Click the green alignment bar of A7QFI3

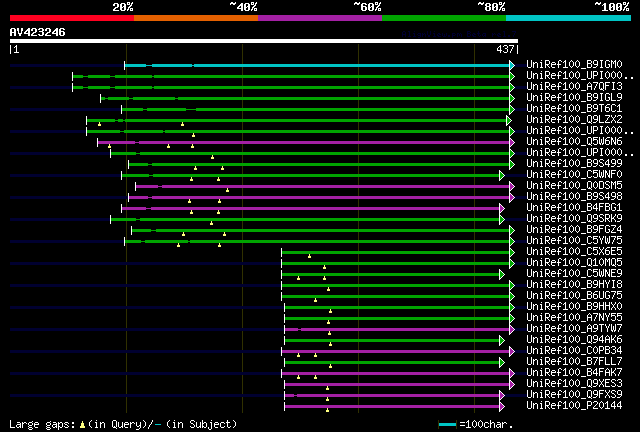pyautogui.click(x=291, y=87)
